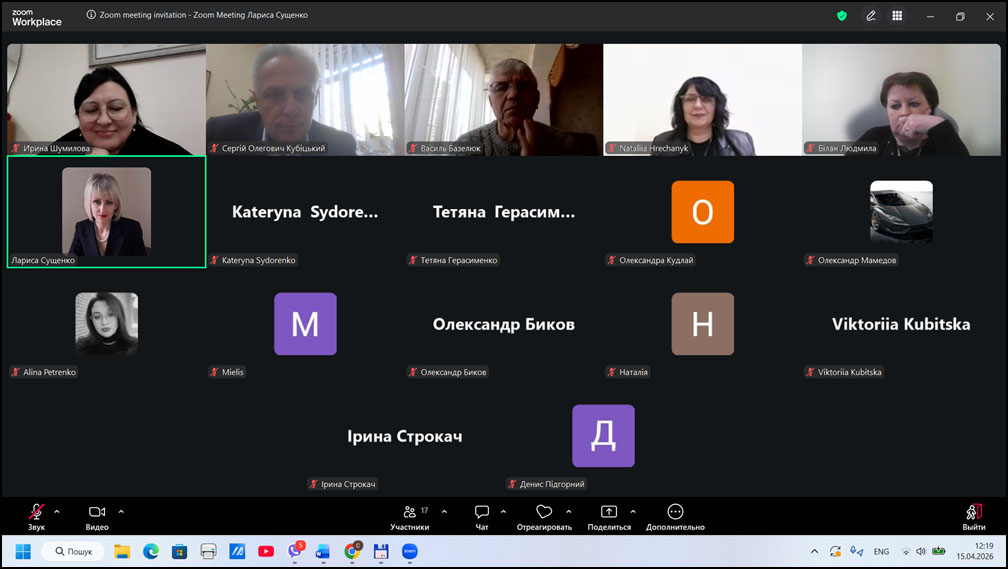Select Сергій Олегович Кубіцький video tile
The width and height of the screenshot is (1008, 569).
305,100
